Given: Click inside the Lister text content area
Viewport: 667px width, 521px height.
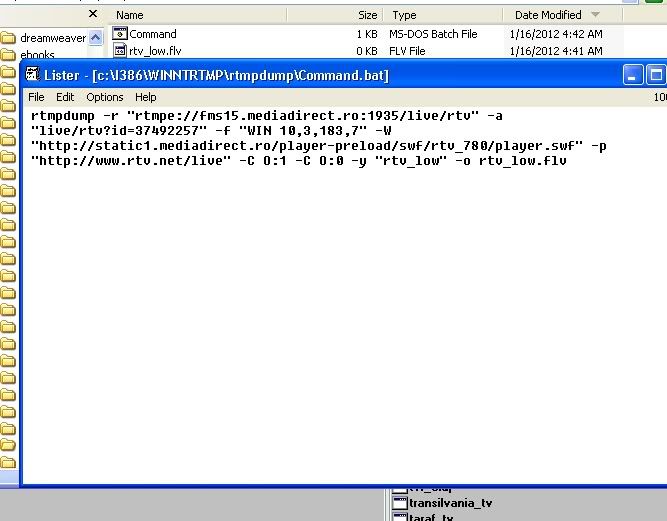Looking at the screenshot, I should [x=340, y=320].
